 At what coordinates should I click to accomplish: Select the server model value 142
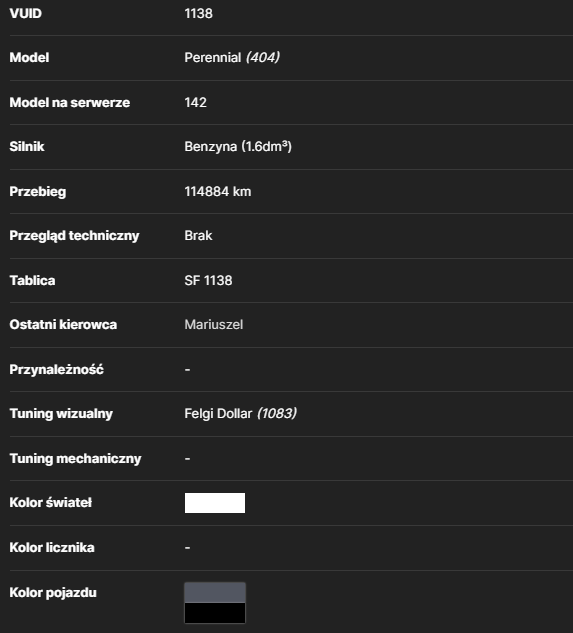point(195,102)
